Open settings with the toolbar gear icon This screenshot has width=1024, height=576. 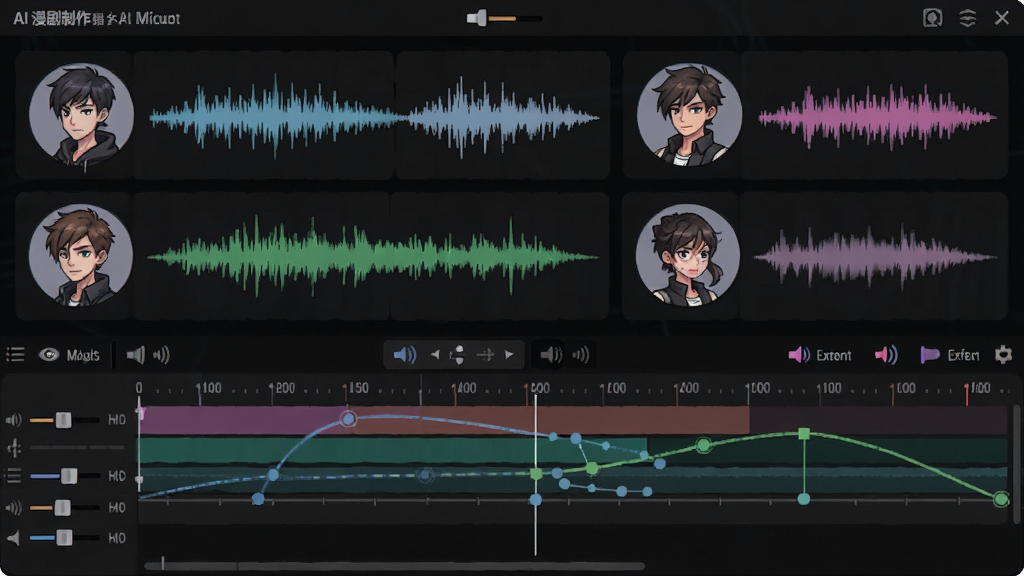click(1003, 355)
